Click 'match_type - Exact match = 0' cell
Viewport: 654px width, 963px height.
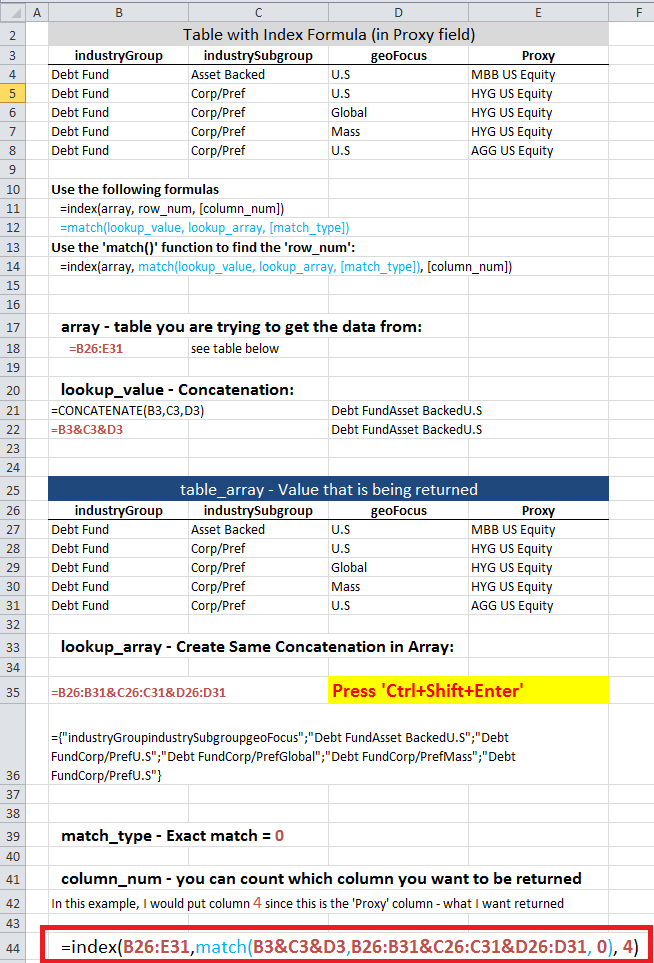(173, 836)
